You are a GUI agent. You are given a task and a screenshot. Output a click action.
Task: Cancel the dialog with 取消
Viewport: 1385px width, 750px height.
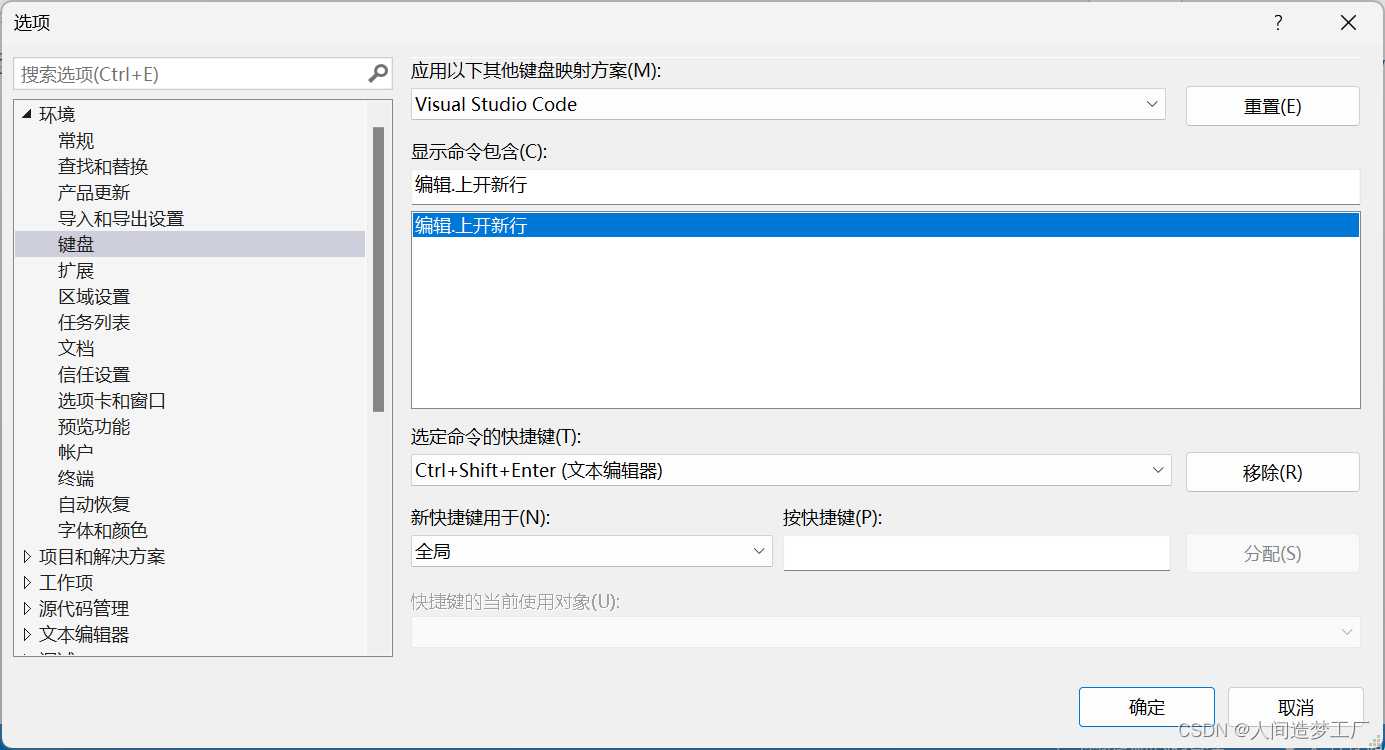pyautogui.click(x=1295, y=707)
